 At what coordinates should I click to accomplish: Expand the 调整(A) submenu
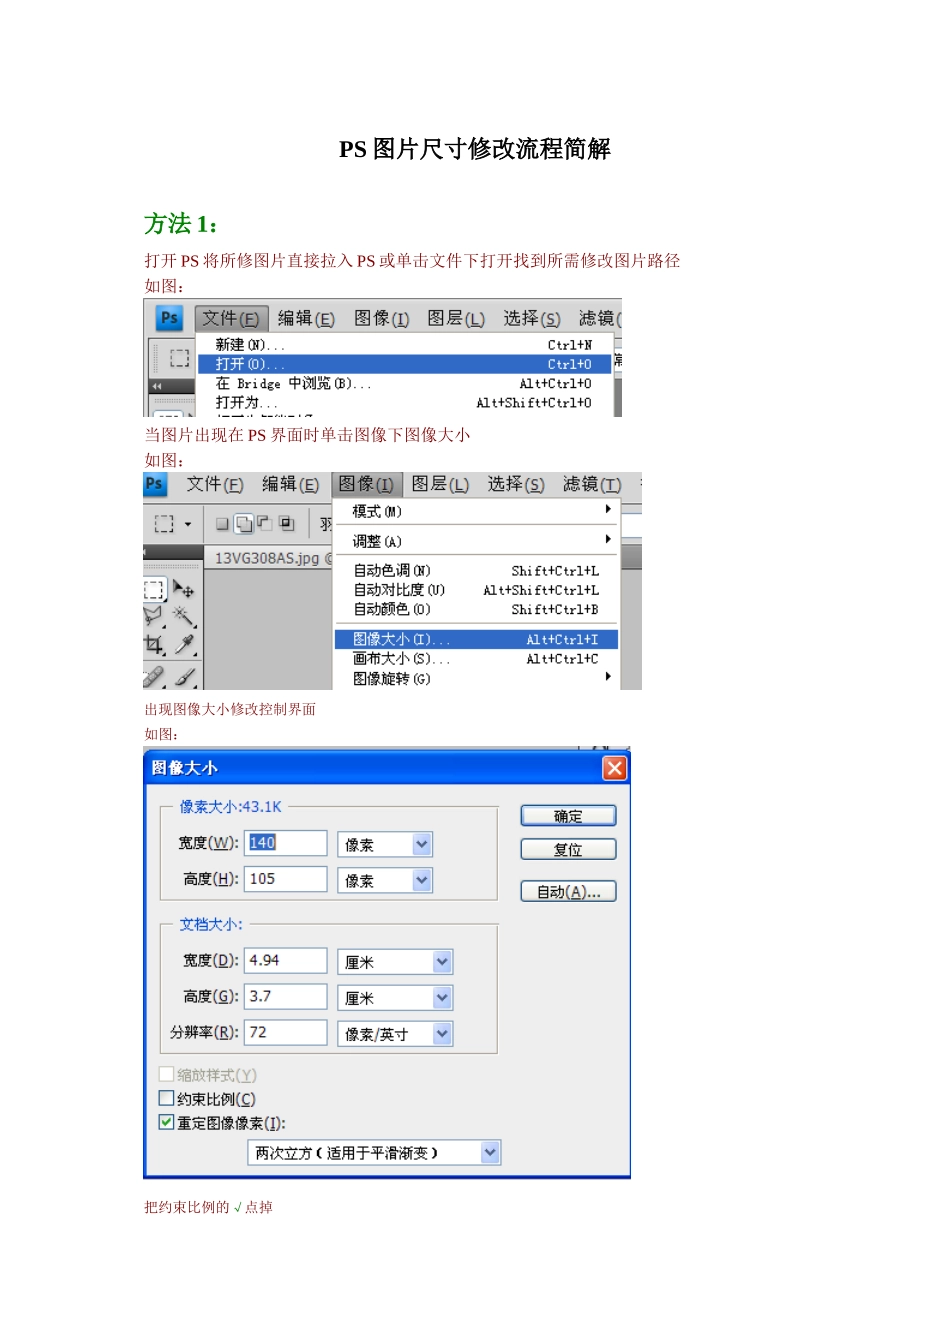pos(478,541)
